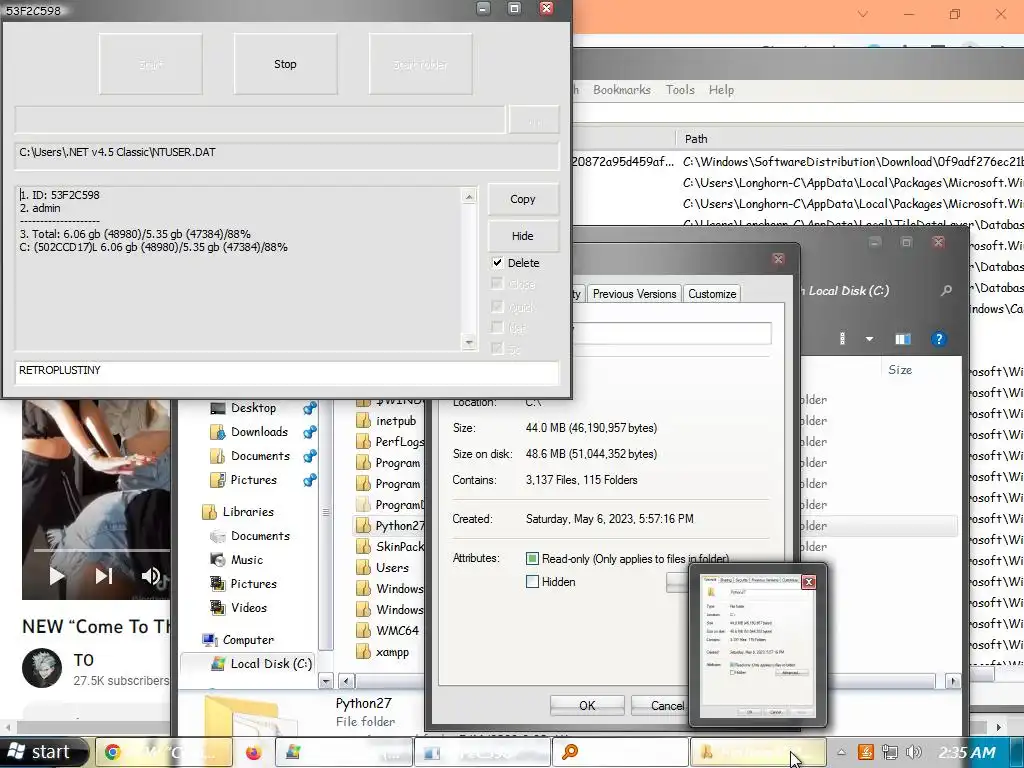Expand Libraries in navigation pane
1024x768 pixels.
pyautogui.click(x=248, y=512)
